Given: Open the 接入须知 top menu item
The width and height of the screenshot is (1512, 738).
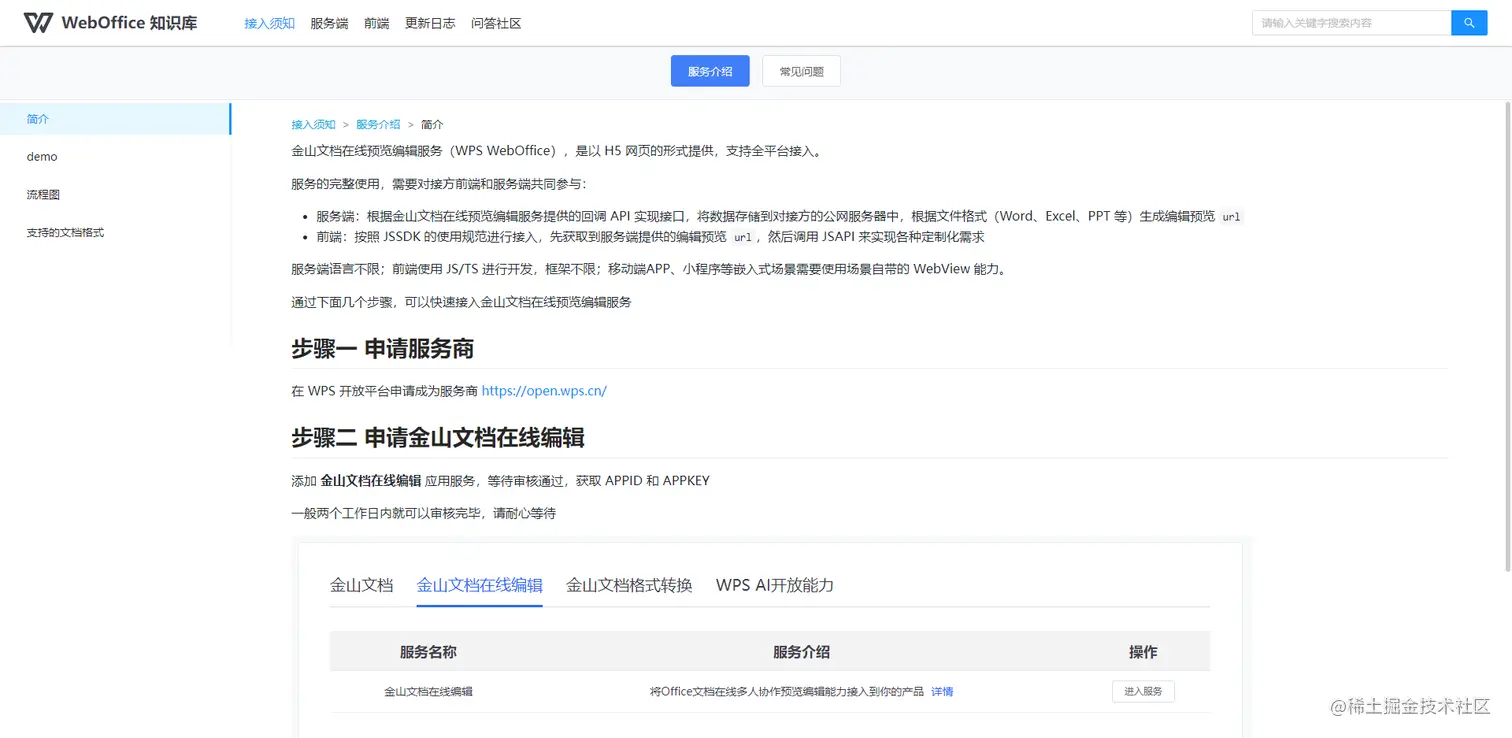Looking at the screenshot, I should pyautogui.click(x=269, y=23).
